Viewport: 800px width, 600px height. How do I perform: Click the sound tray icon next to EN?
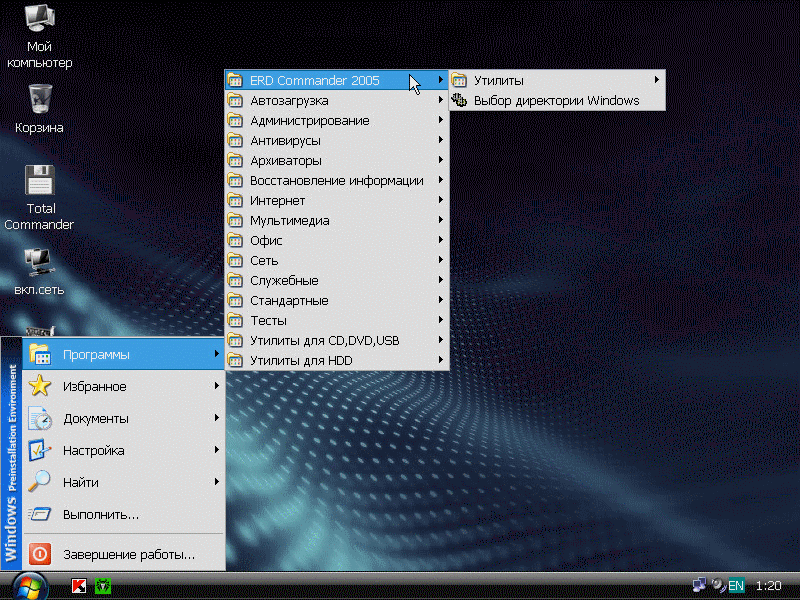click(718, 585)
